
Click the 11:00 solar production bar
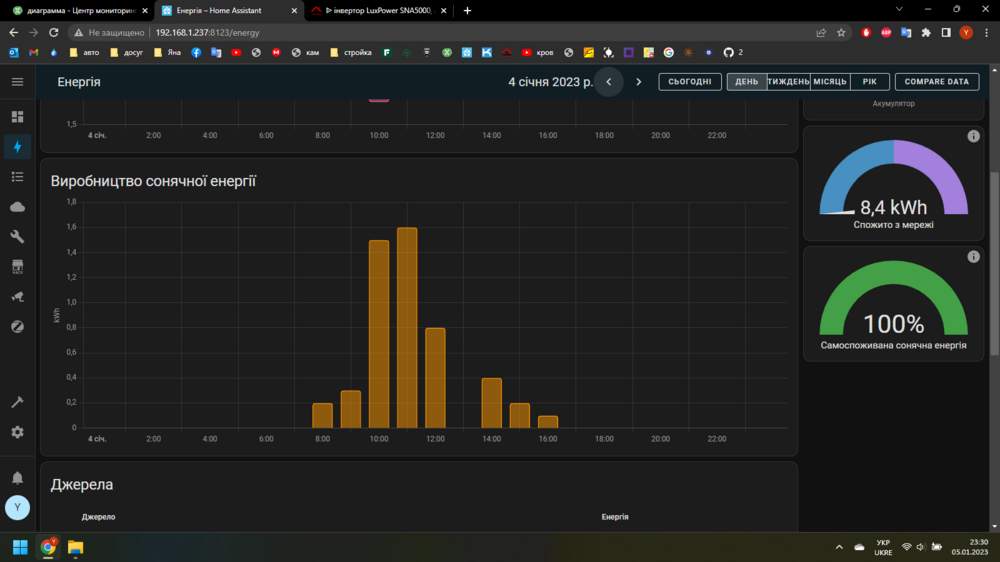tap(407, 328)
